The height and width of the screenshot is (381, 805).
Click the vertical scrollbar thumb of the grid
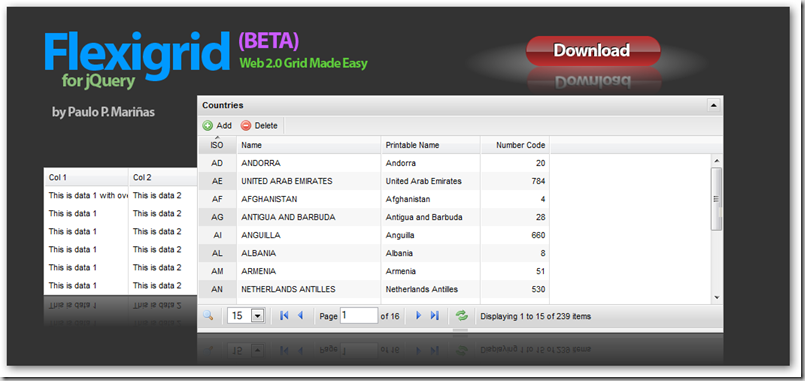(717, 199)
